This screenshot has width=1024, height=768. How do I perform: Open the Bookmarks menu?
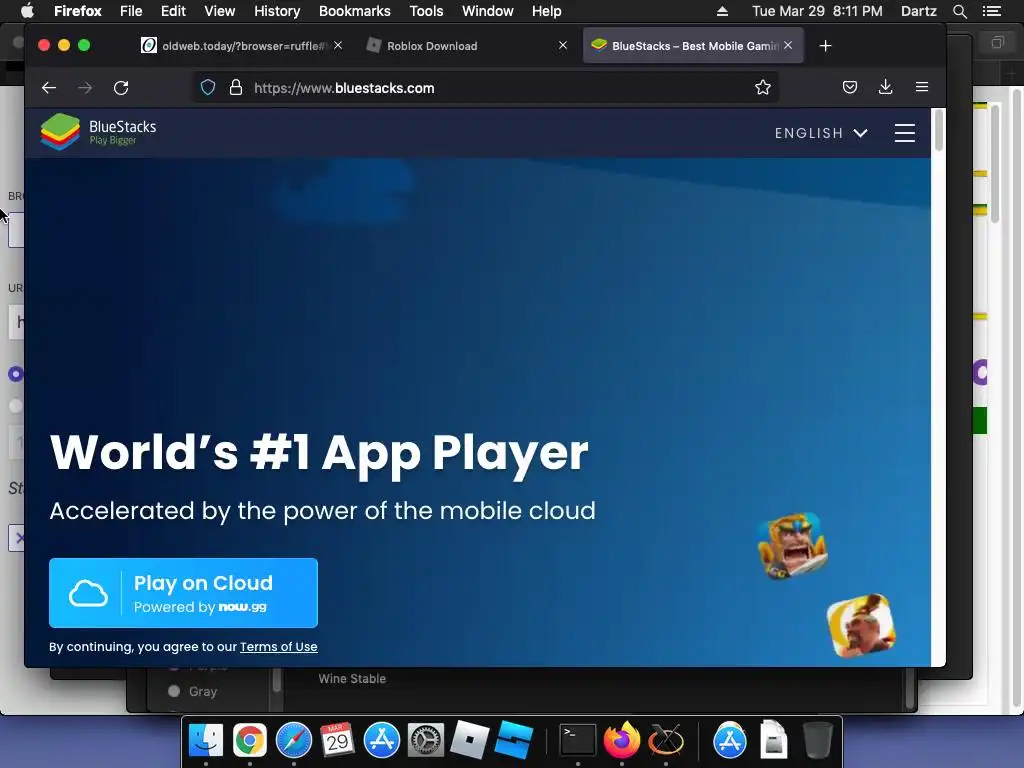(355, 11)
